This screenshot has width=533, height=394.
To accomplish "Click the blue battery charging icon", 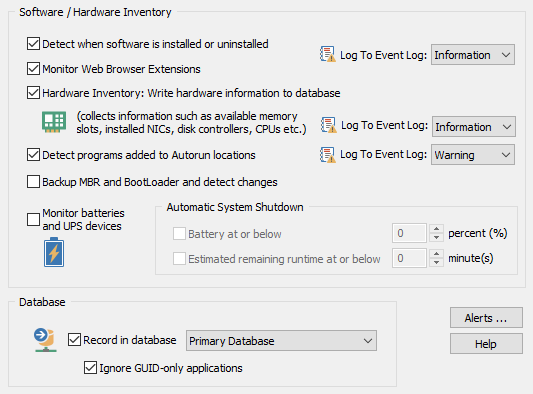I will 54,252.
